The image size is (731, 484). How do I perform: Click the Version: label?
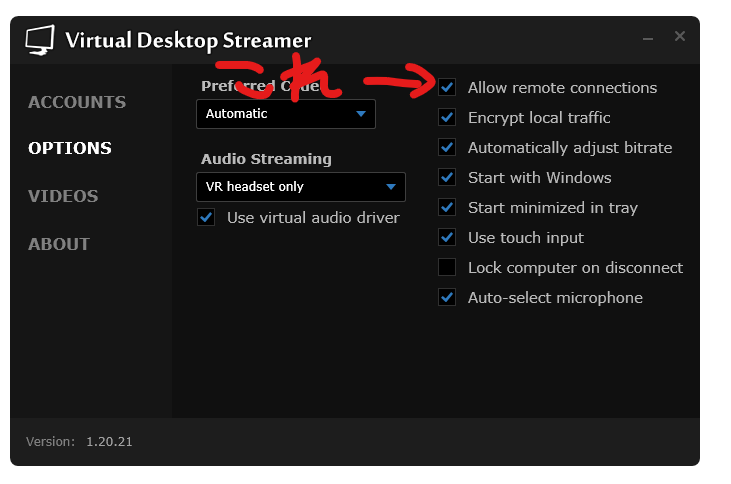[x=50, y=442]
